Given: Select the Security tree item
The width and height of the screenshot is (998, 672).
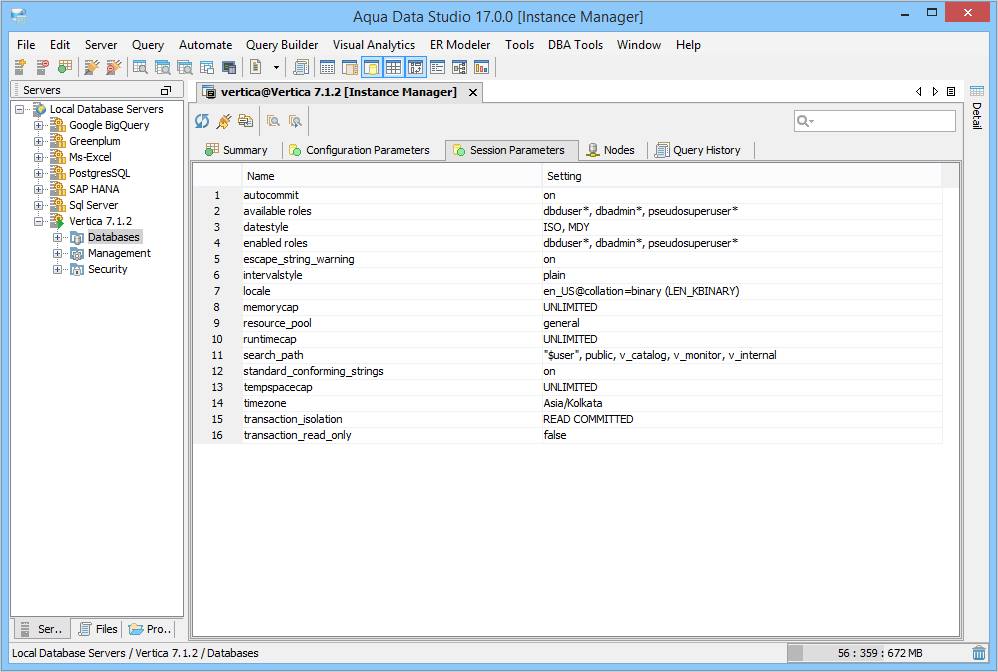Looking at the screenshot, I should [x=108, y=269].
